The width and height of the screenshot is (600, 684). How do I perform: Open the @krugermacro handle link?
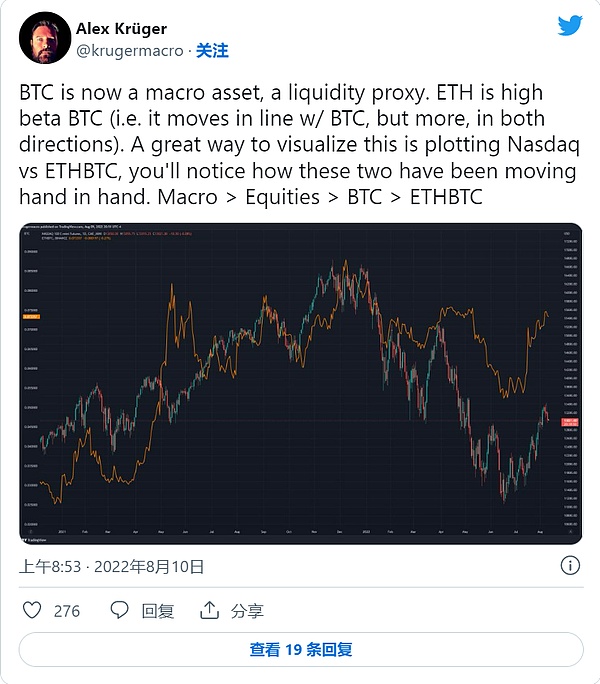[130, 51]
